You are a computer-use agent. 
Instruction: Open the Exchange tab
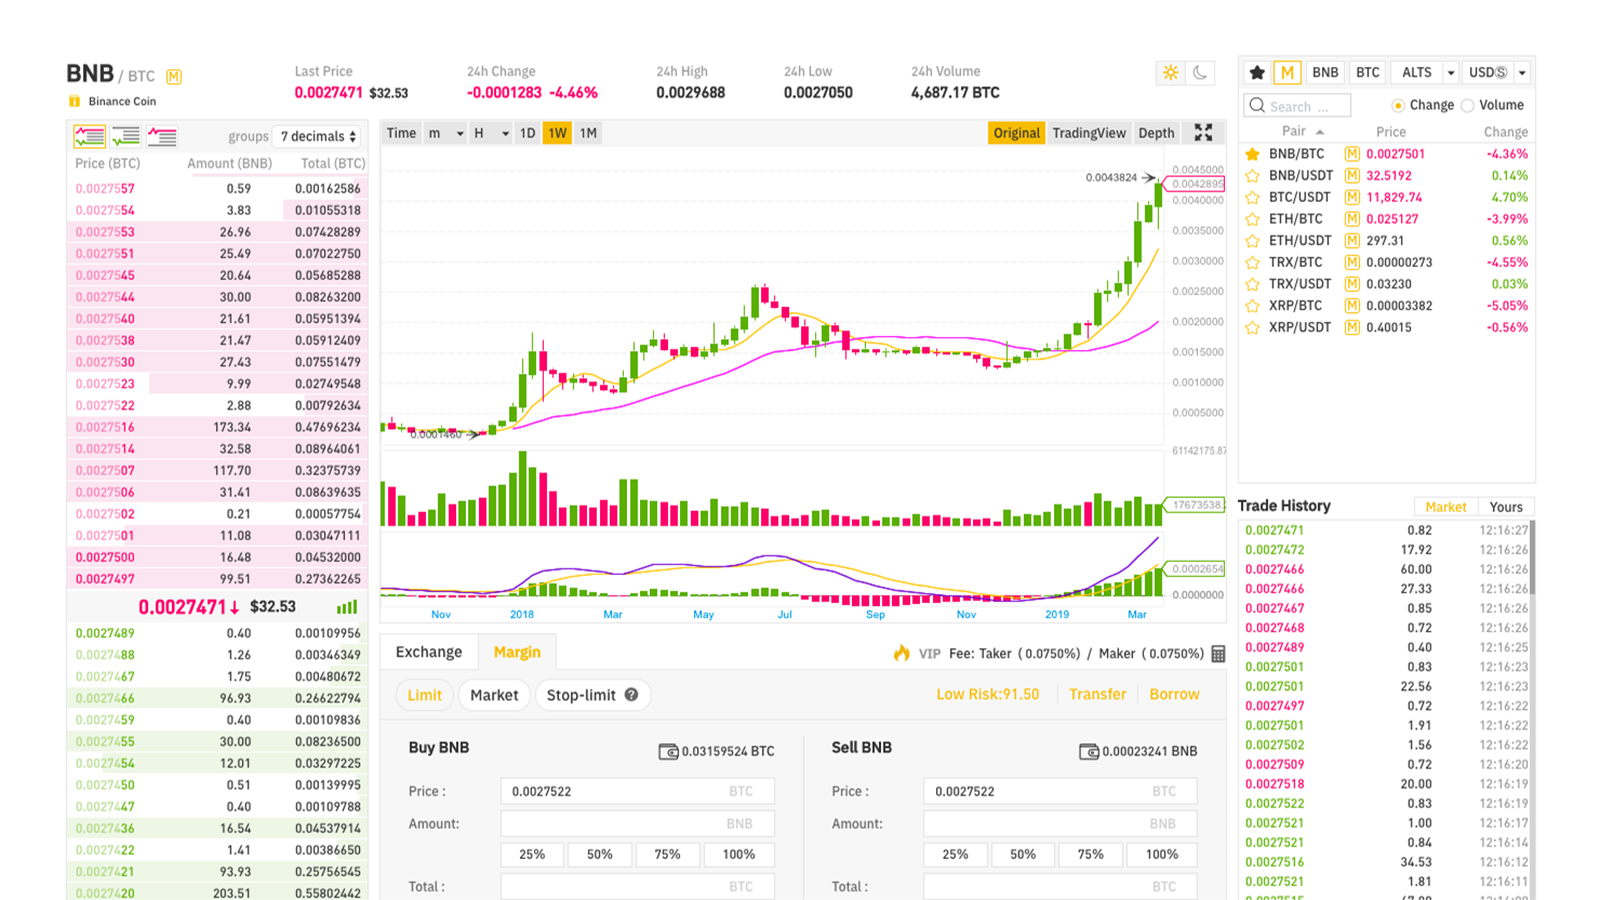click(429, 652)
